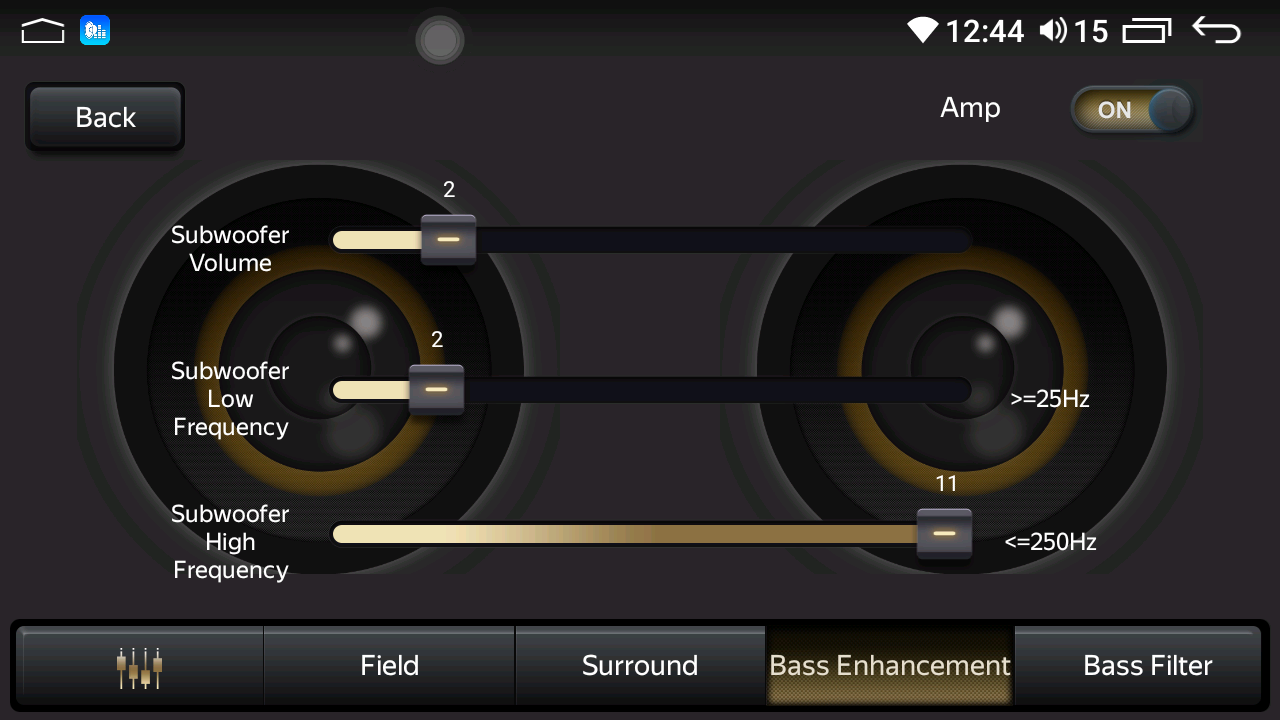Open the recent apps icon
Viewport: 1280px width, 720px height.
coord(1146,32)
